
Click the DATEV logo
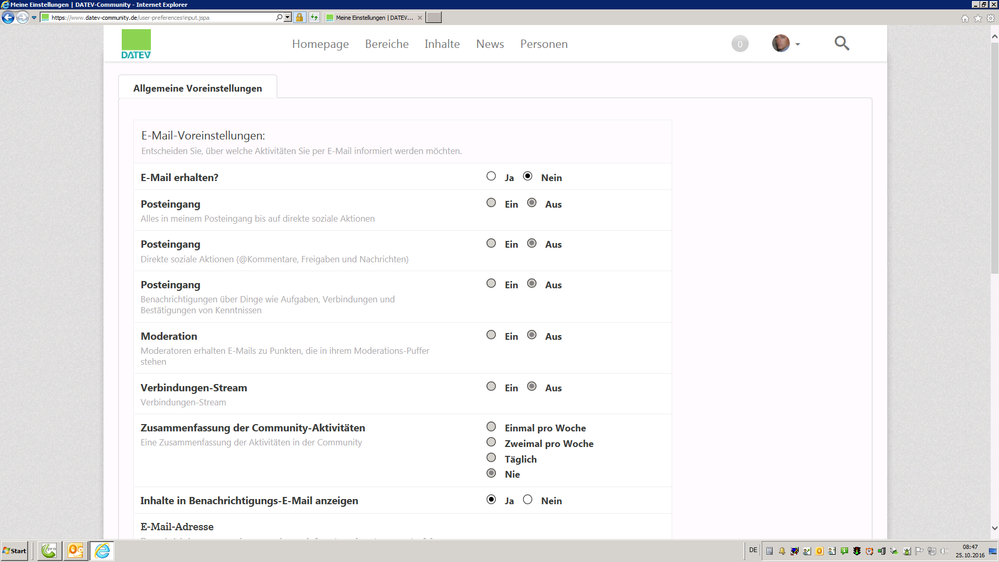136,44
